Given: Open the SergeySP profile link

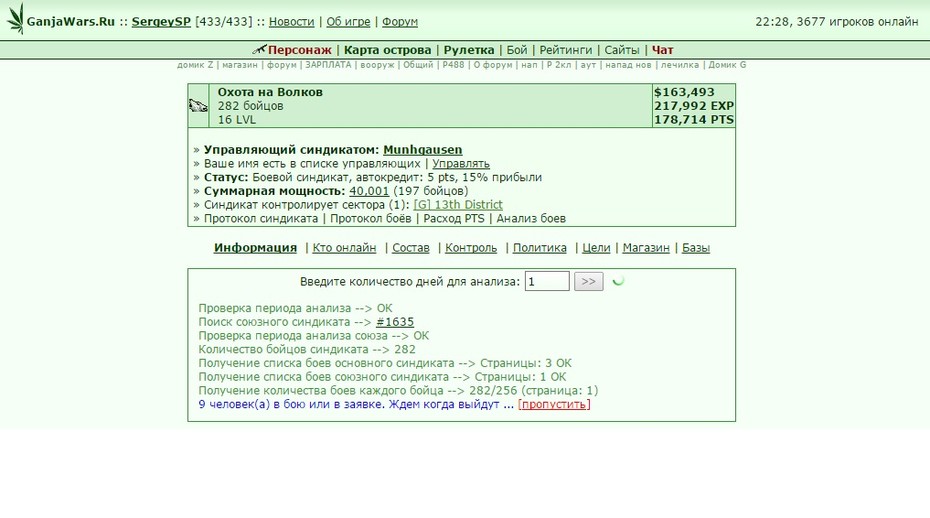Looking at the screenshot, I should click(161, 21).
